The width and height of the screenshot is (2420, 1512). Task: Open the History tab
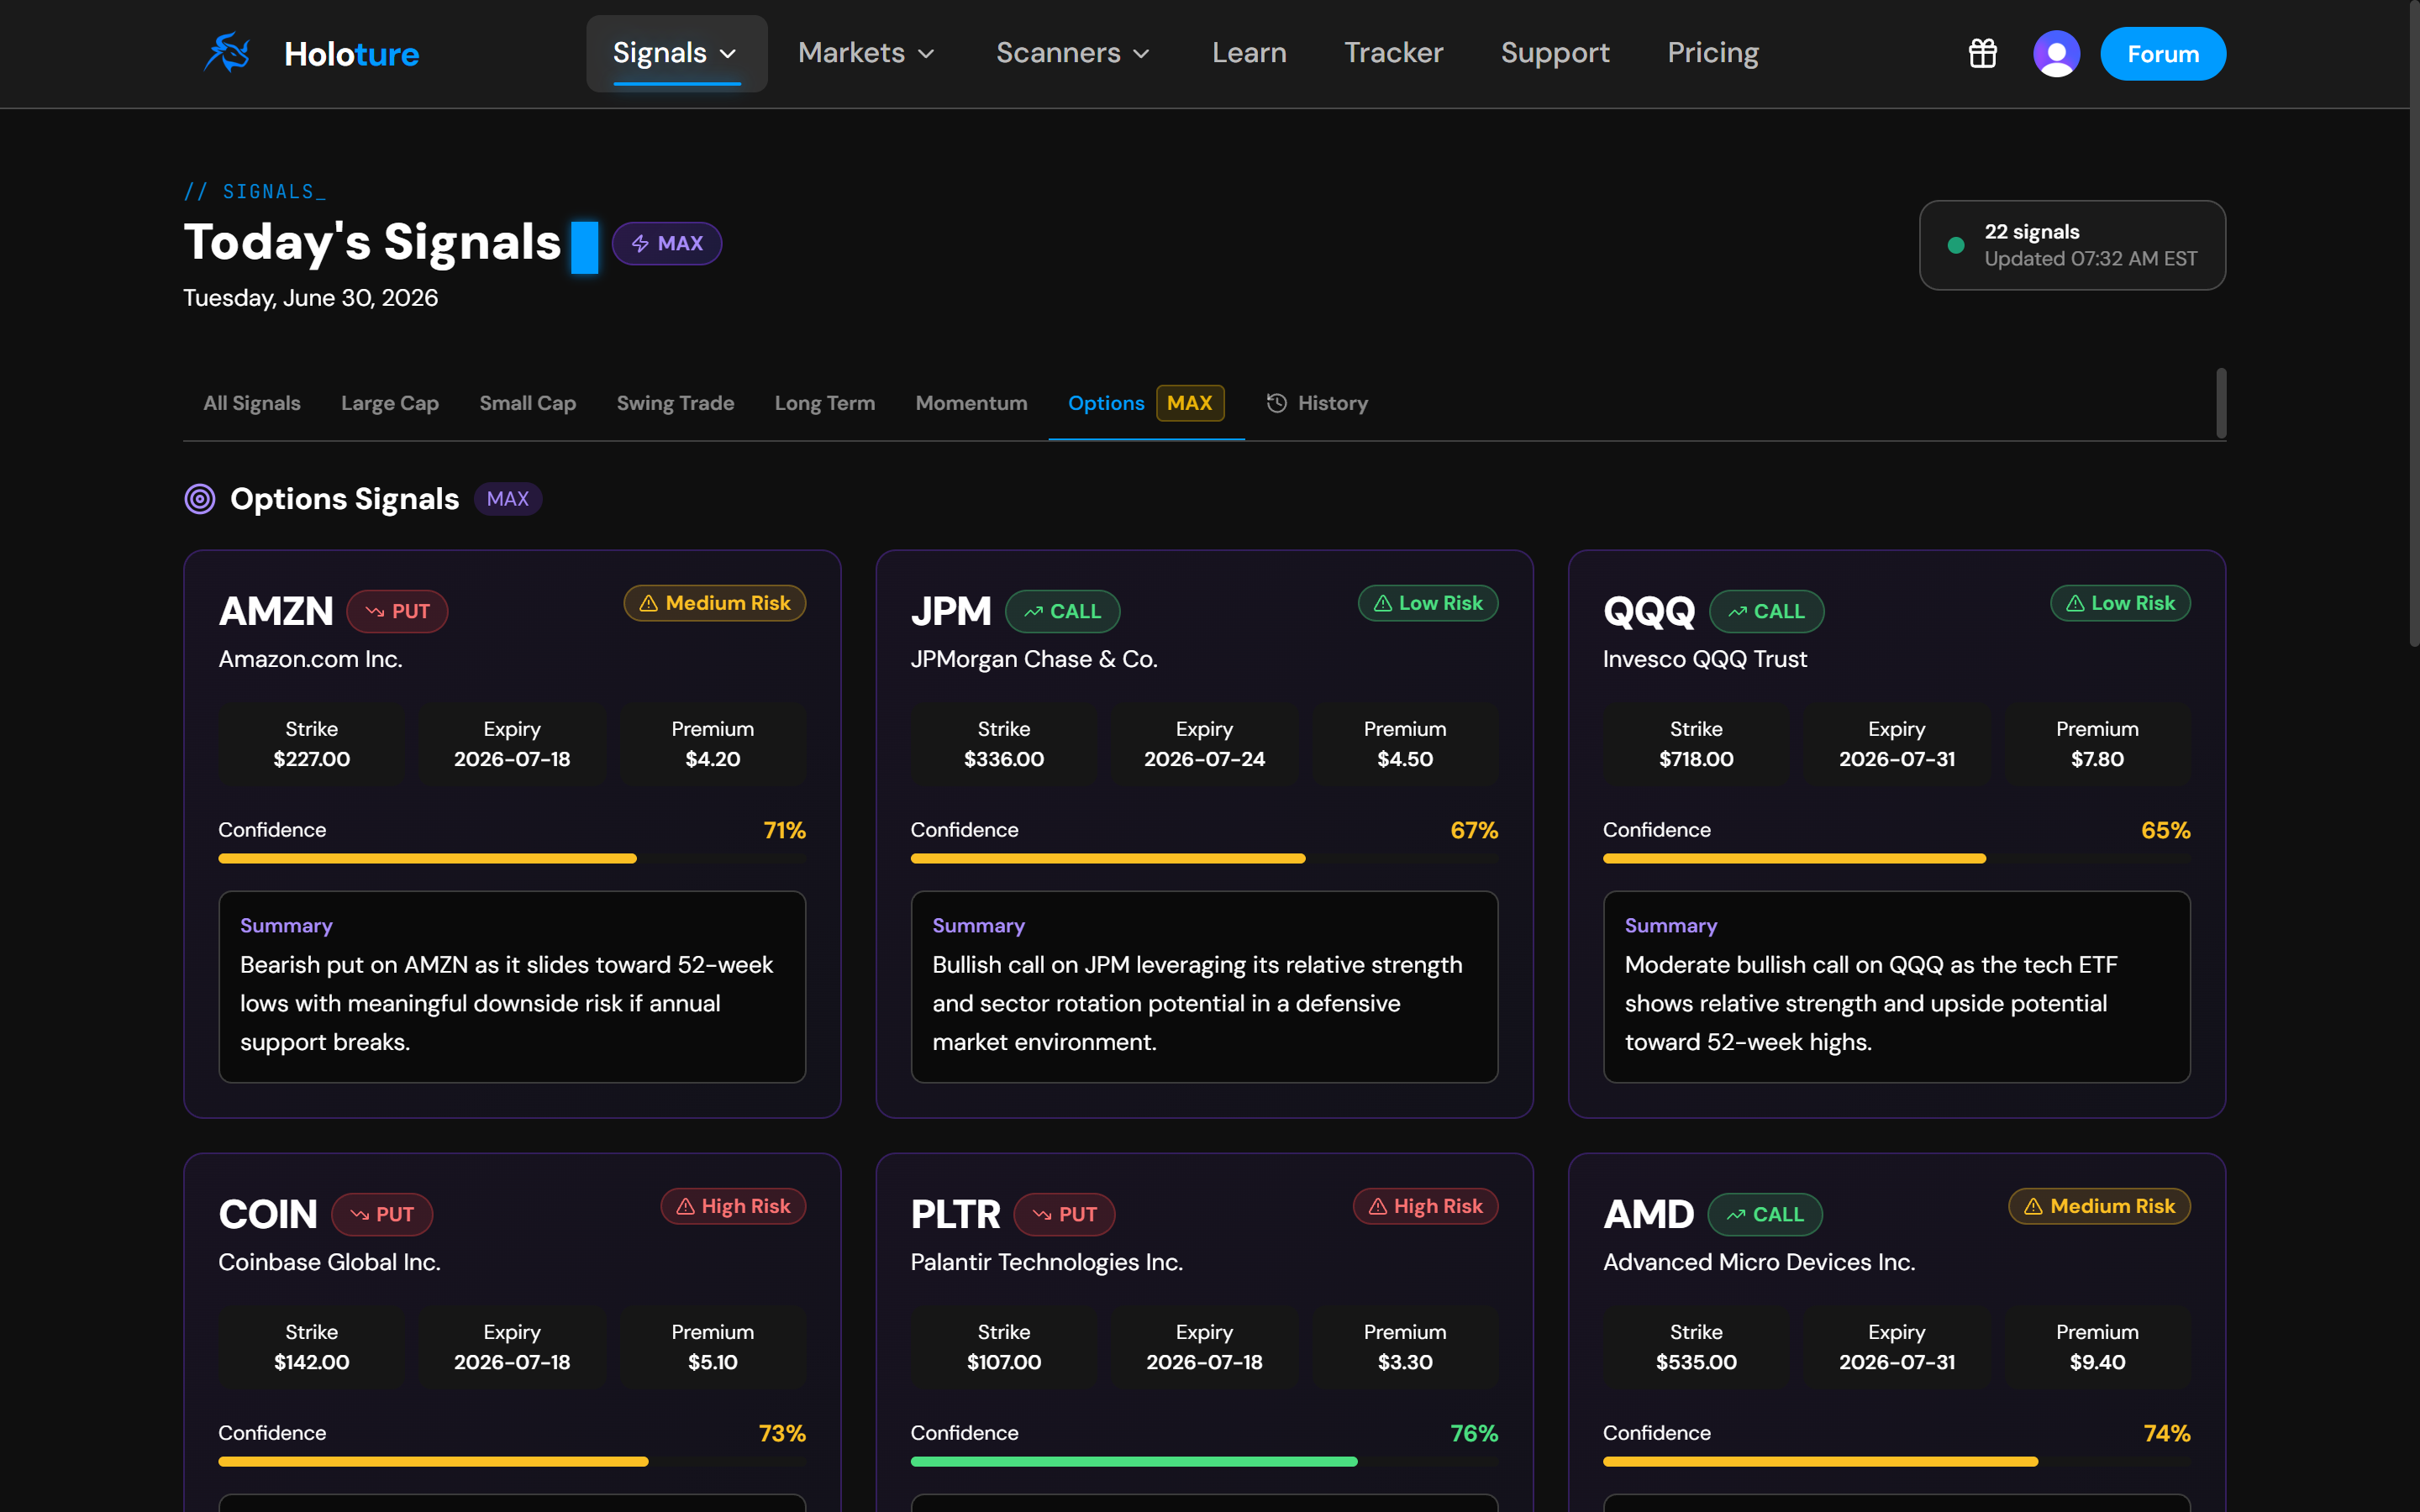1317,403
